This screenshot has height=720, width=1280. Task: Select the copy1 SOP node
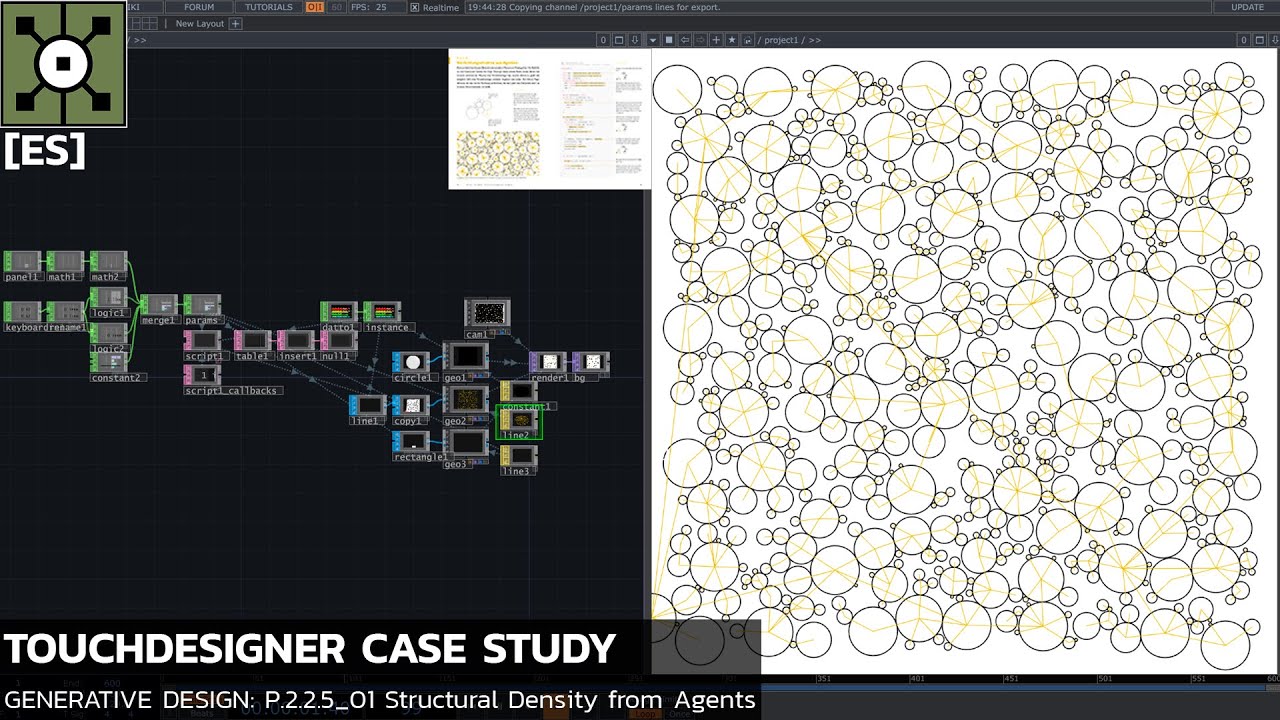click(x=410, y=410)
